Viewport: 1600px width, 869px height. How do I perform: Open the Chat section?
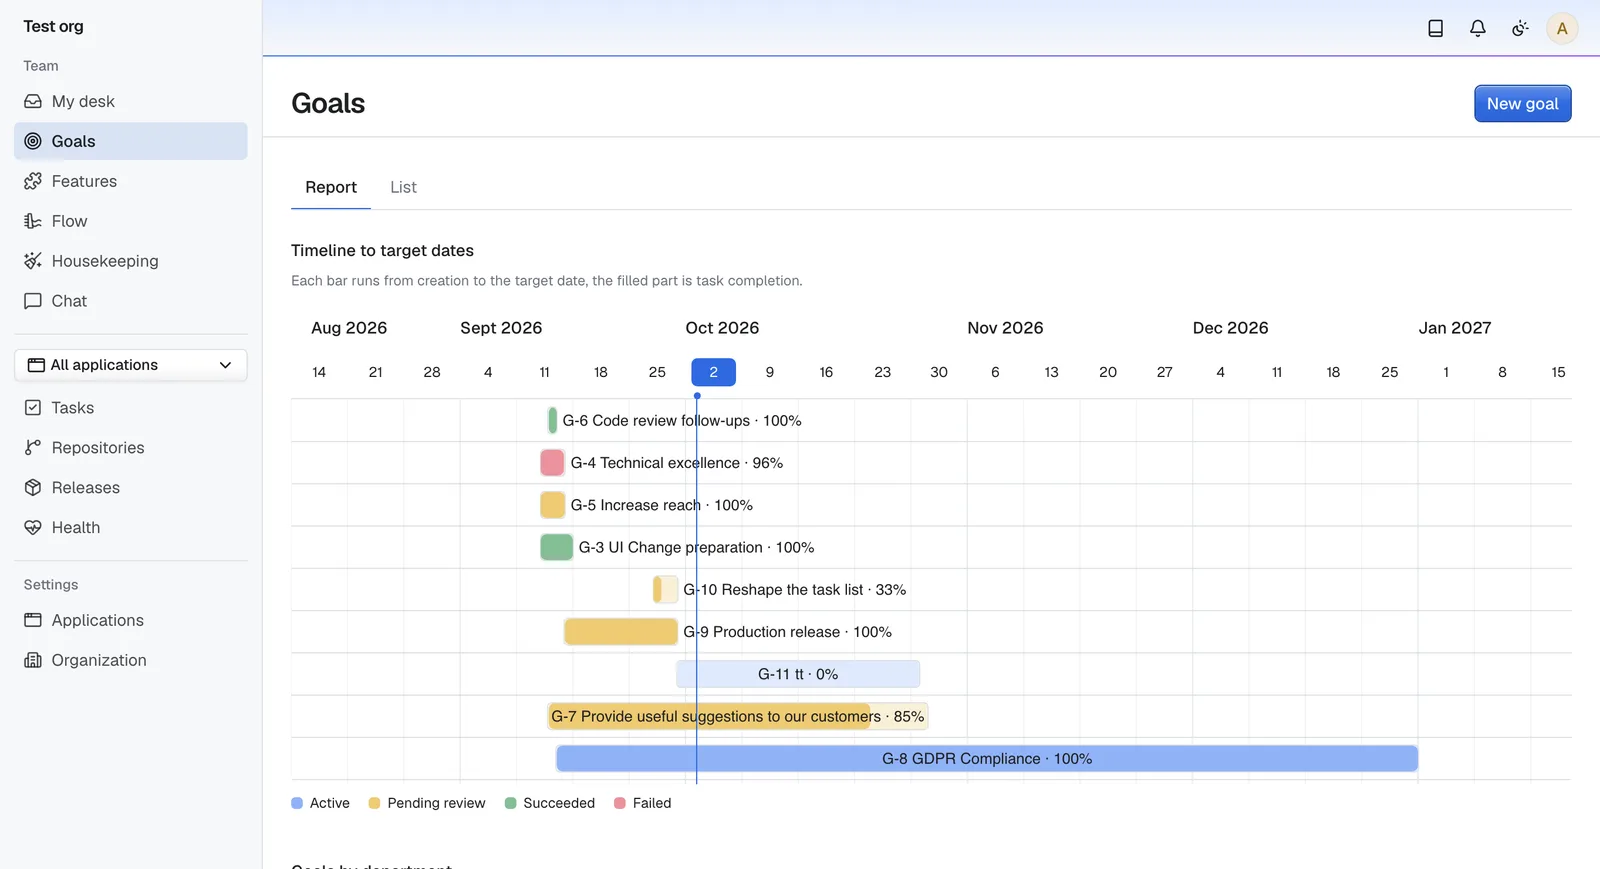131,301
